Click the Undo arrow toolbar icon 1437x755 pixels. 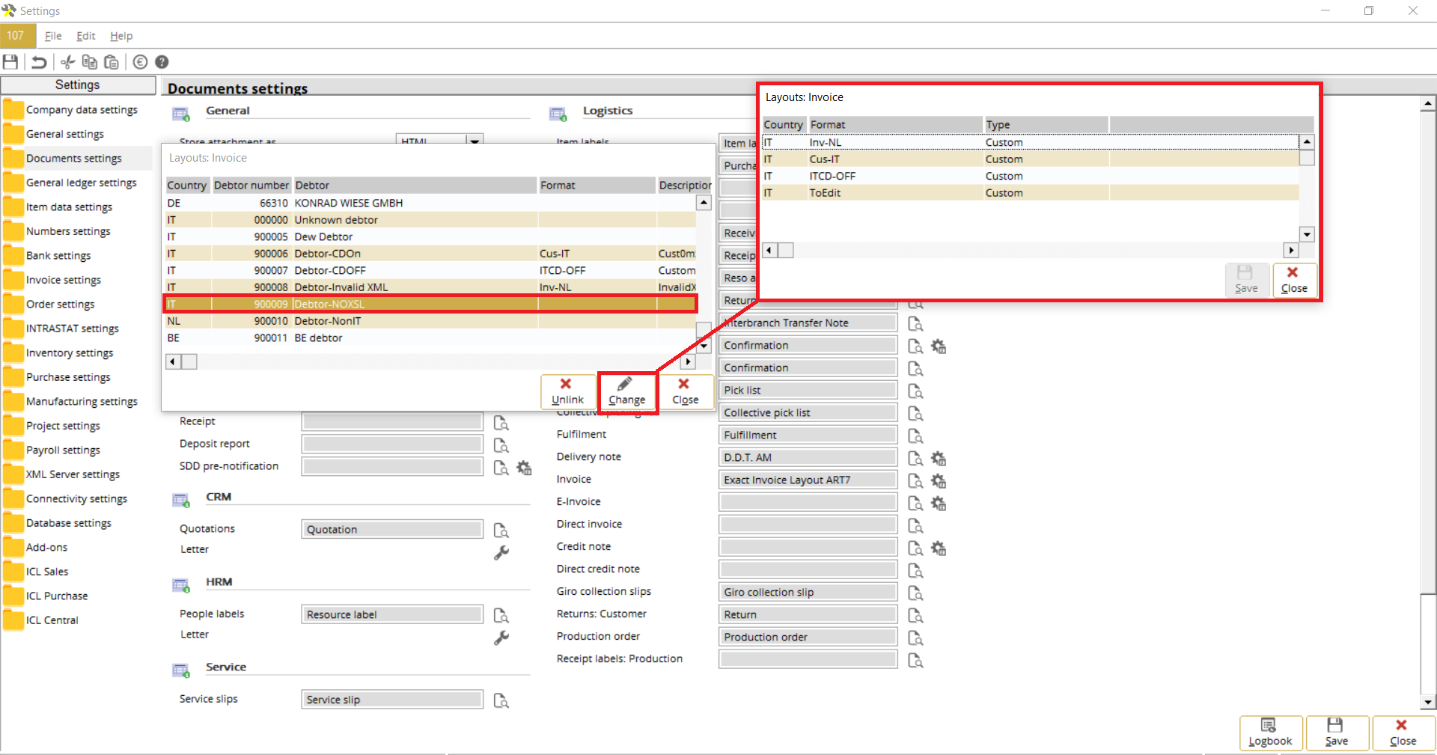(39, 62)
